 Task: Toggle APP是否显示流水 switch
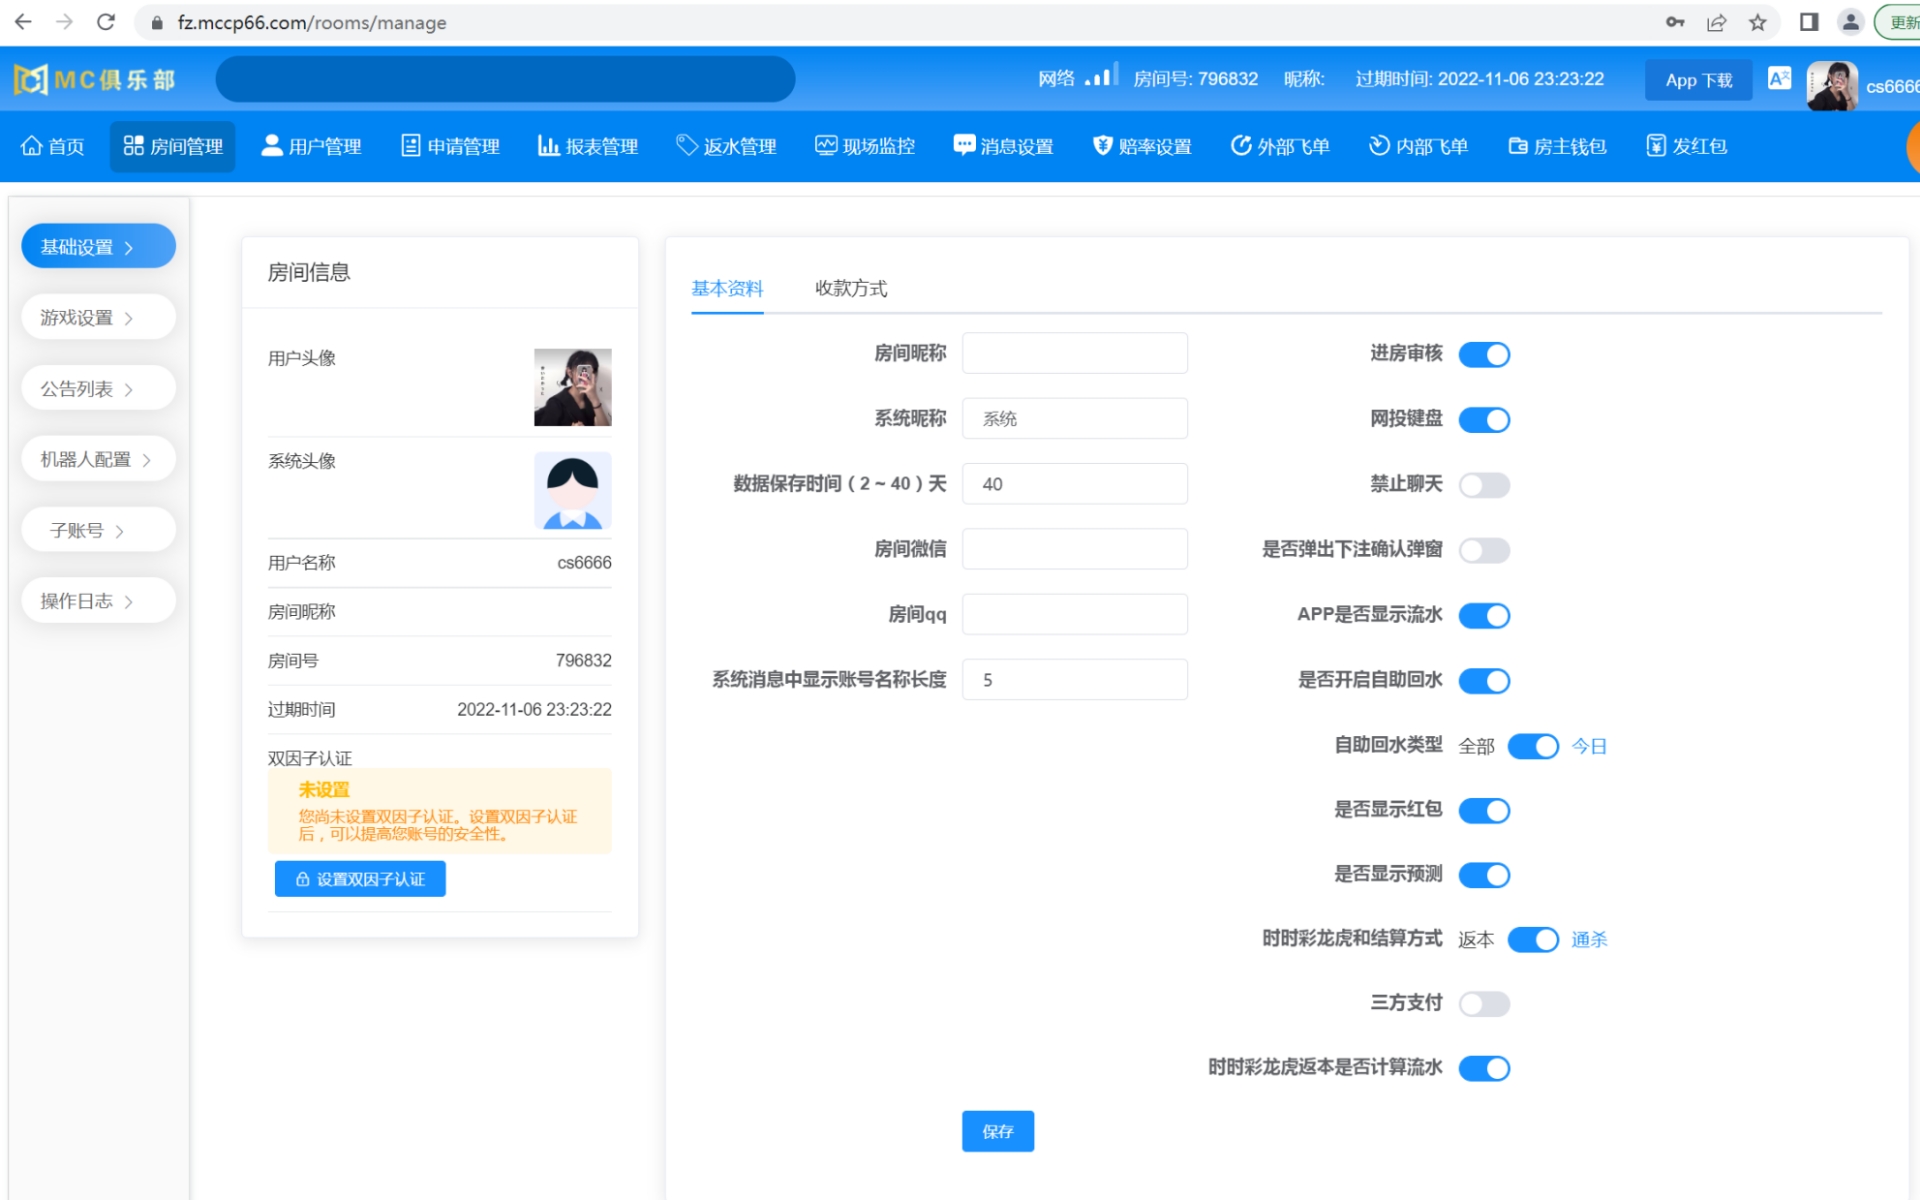(1484, 616)
